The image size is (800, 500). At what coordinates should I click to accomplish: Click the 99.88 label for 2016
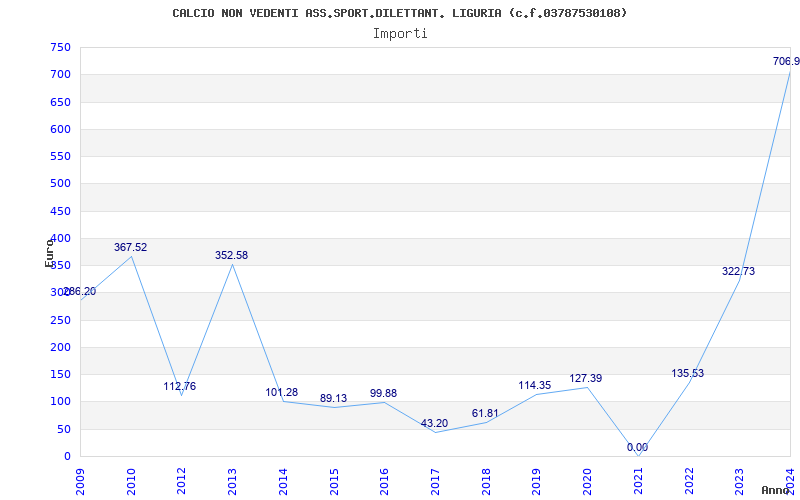click(x=383, y=393)
